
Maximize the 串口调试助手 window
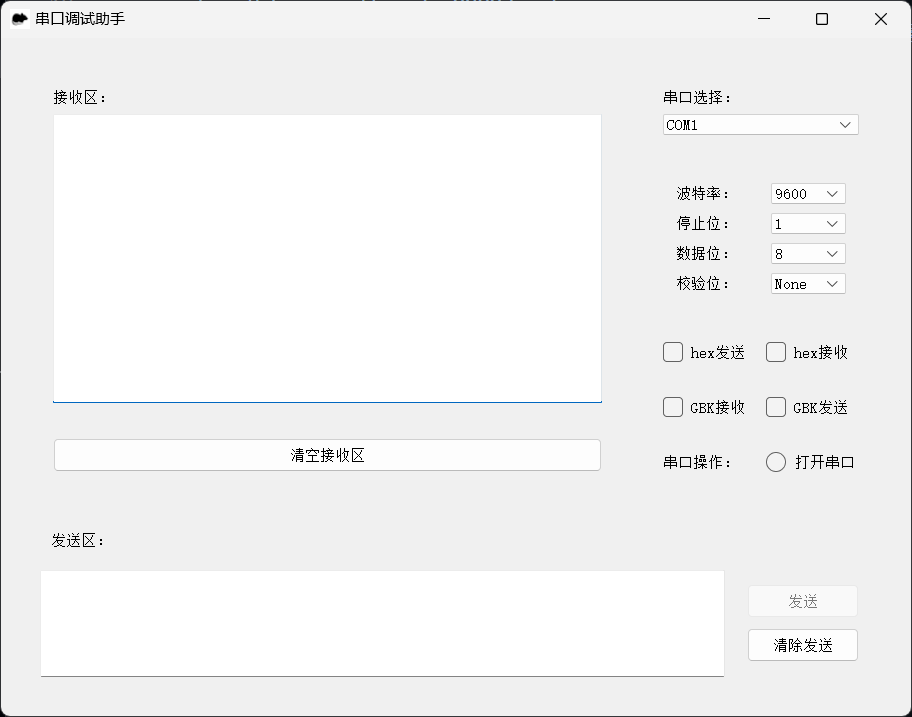pos(822,19)
